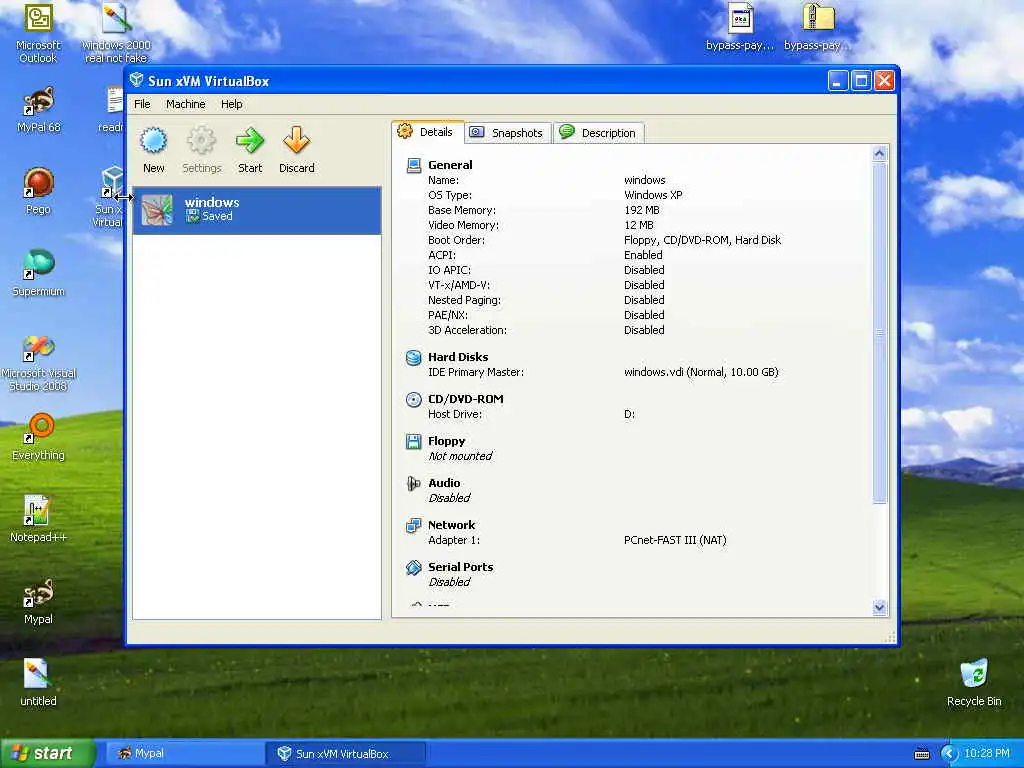Click the details pane scroll-up arrow
Viewport: 1024px width, 768px height.
tap(879, 153)
